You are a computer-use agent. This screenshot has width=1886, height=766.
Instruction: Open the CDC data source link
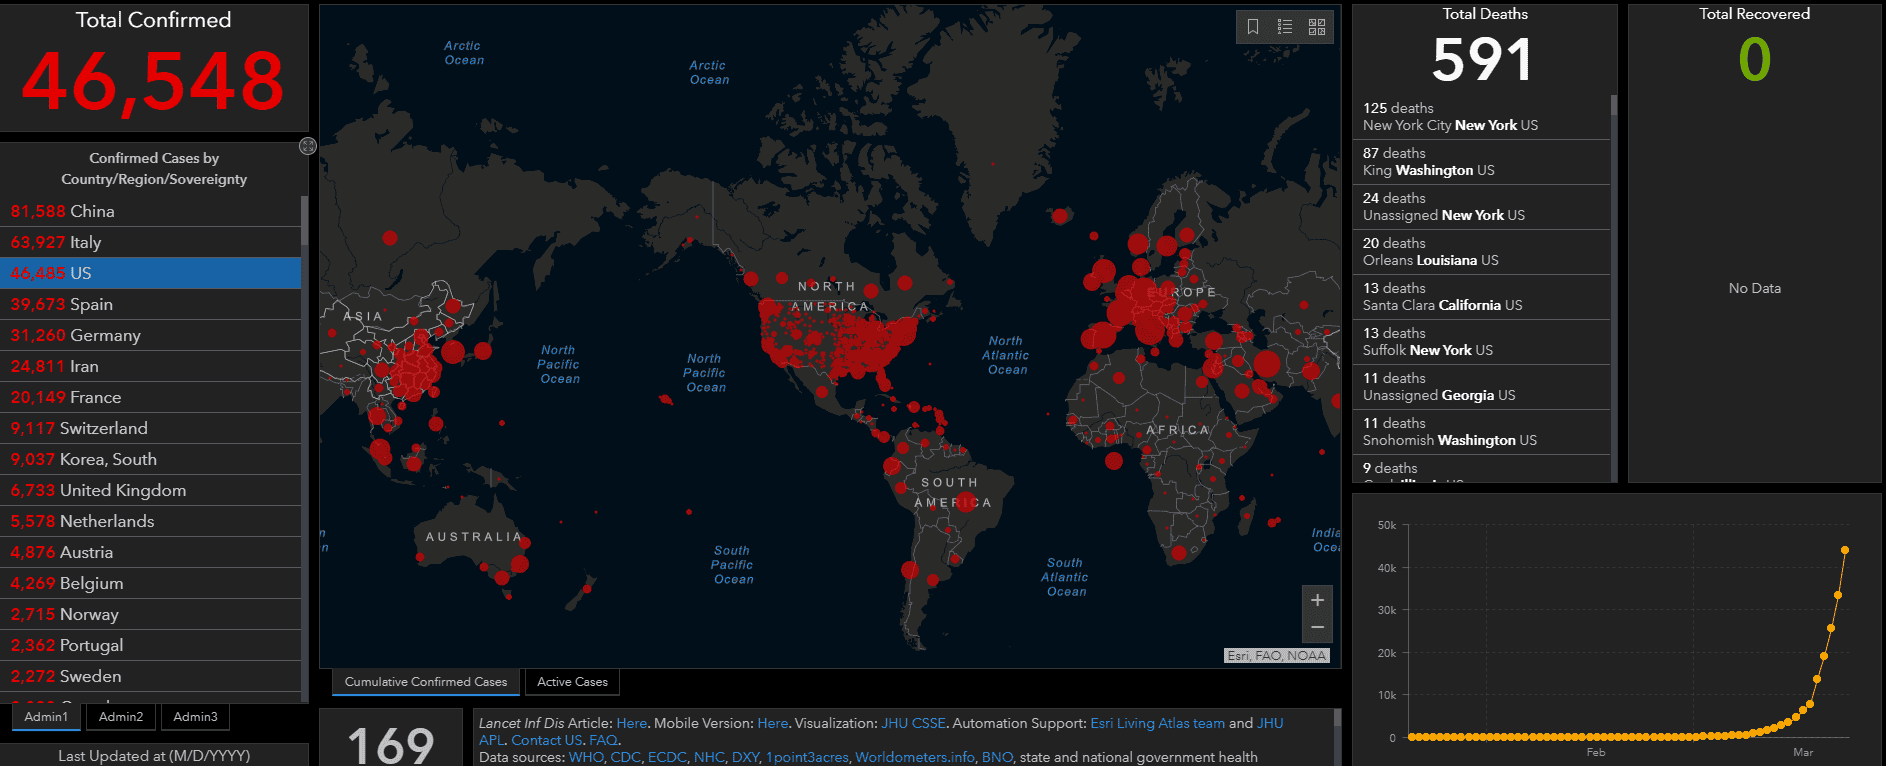pos(625,757)
